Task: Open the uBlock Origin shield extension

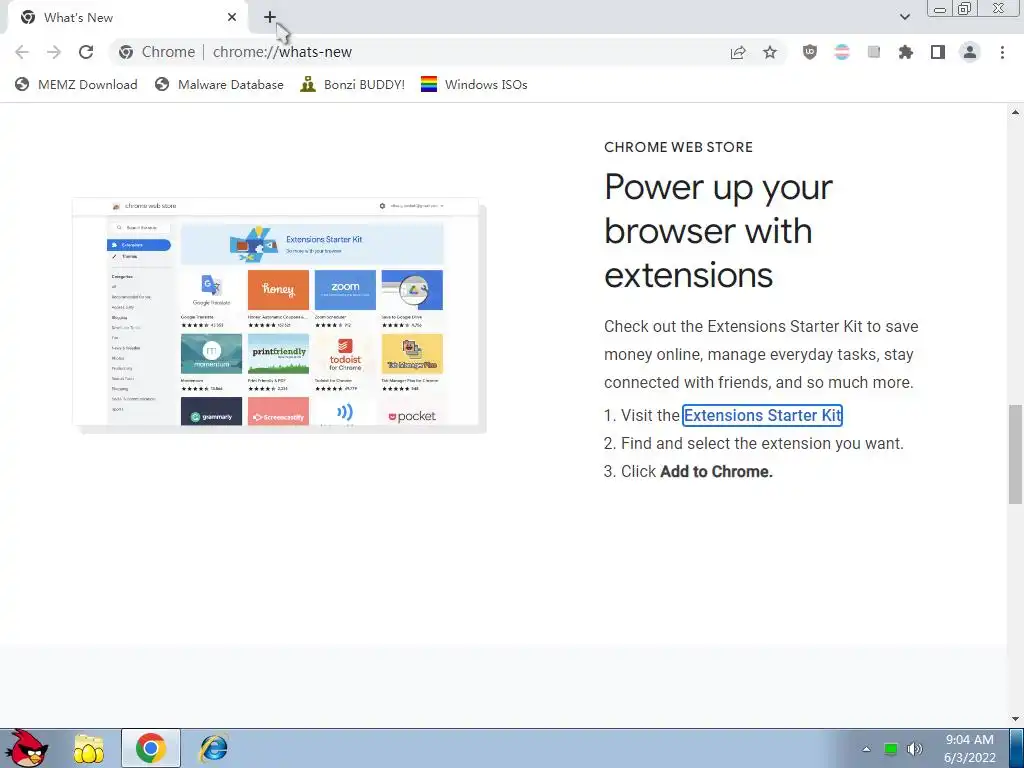Action: point(810,52)
